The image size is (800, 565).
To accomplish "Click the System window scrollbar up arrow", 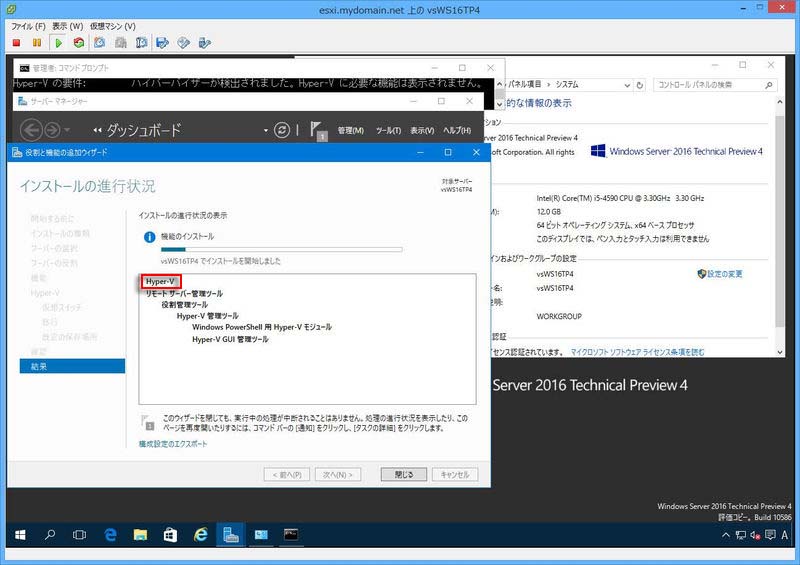I will point(780,103).
